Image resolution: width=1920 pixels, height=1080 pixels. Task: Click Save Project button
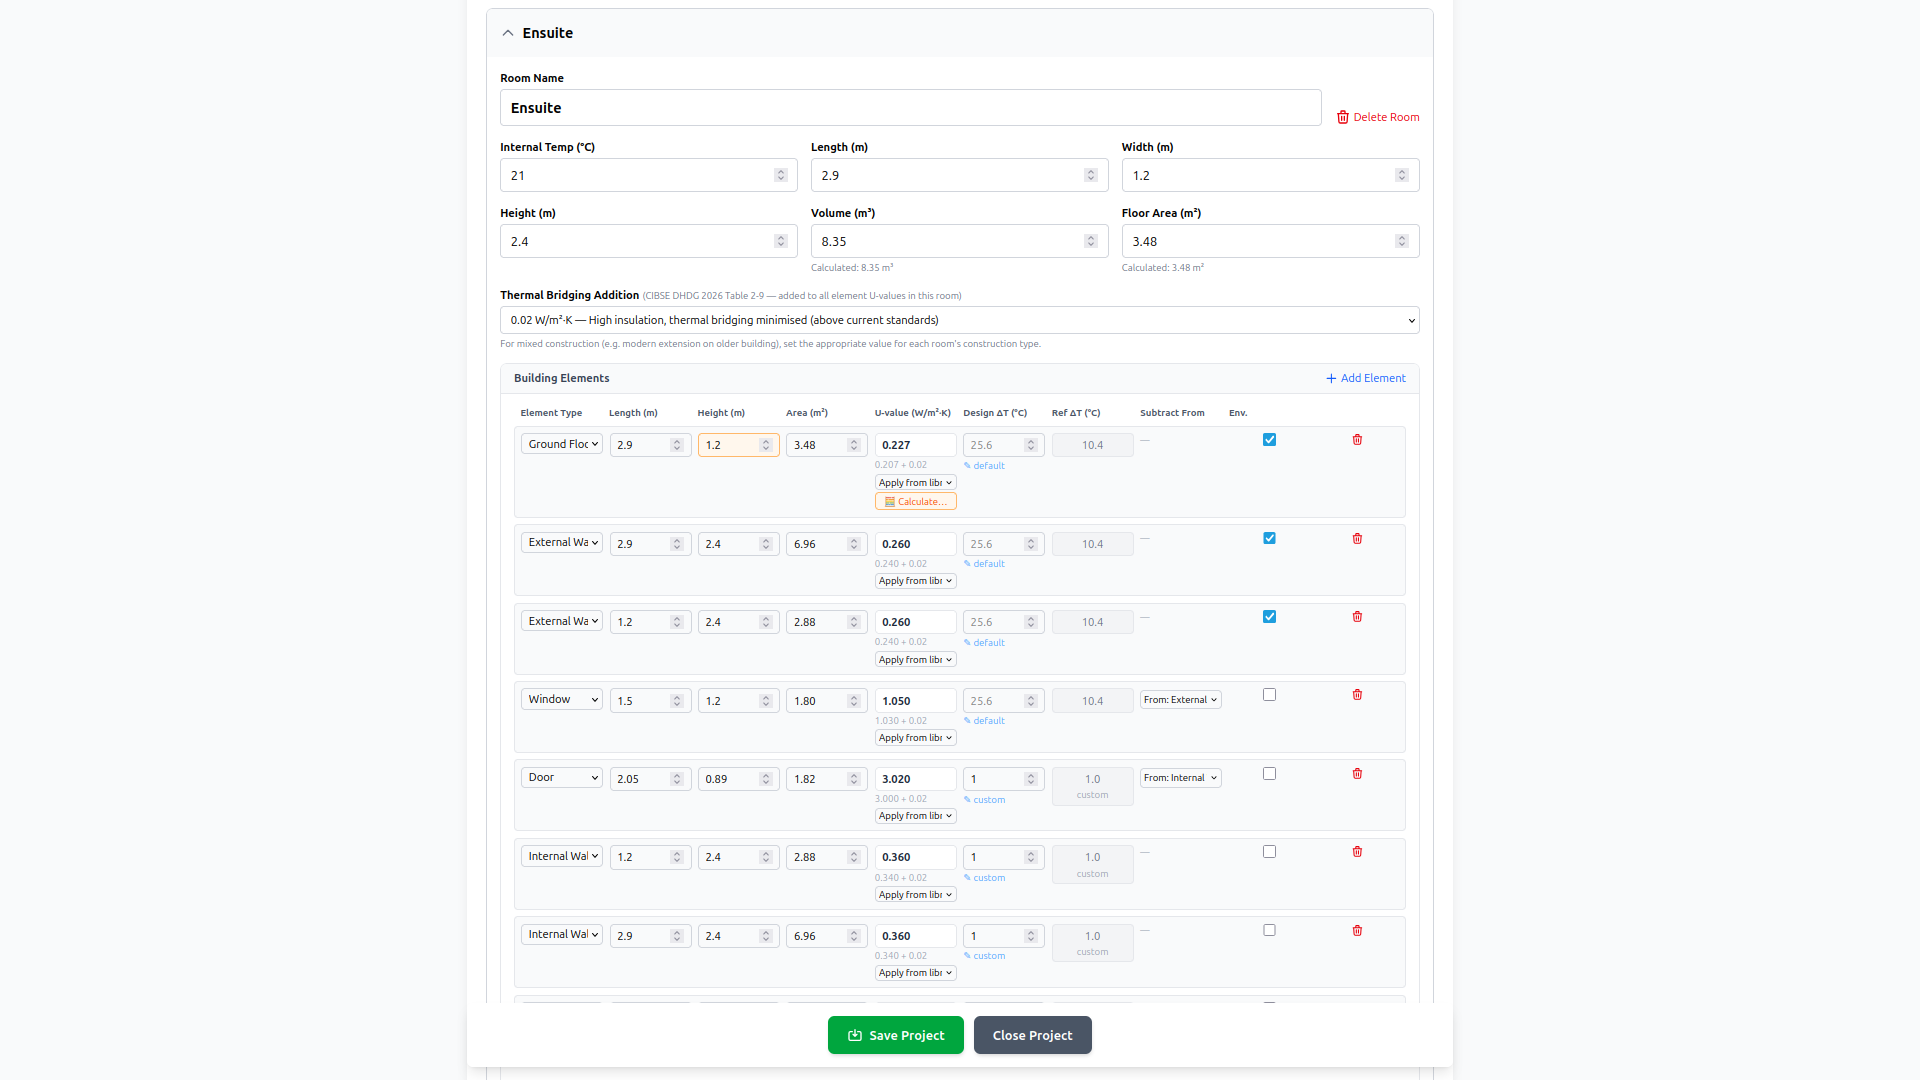(895, 1035)
